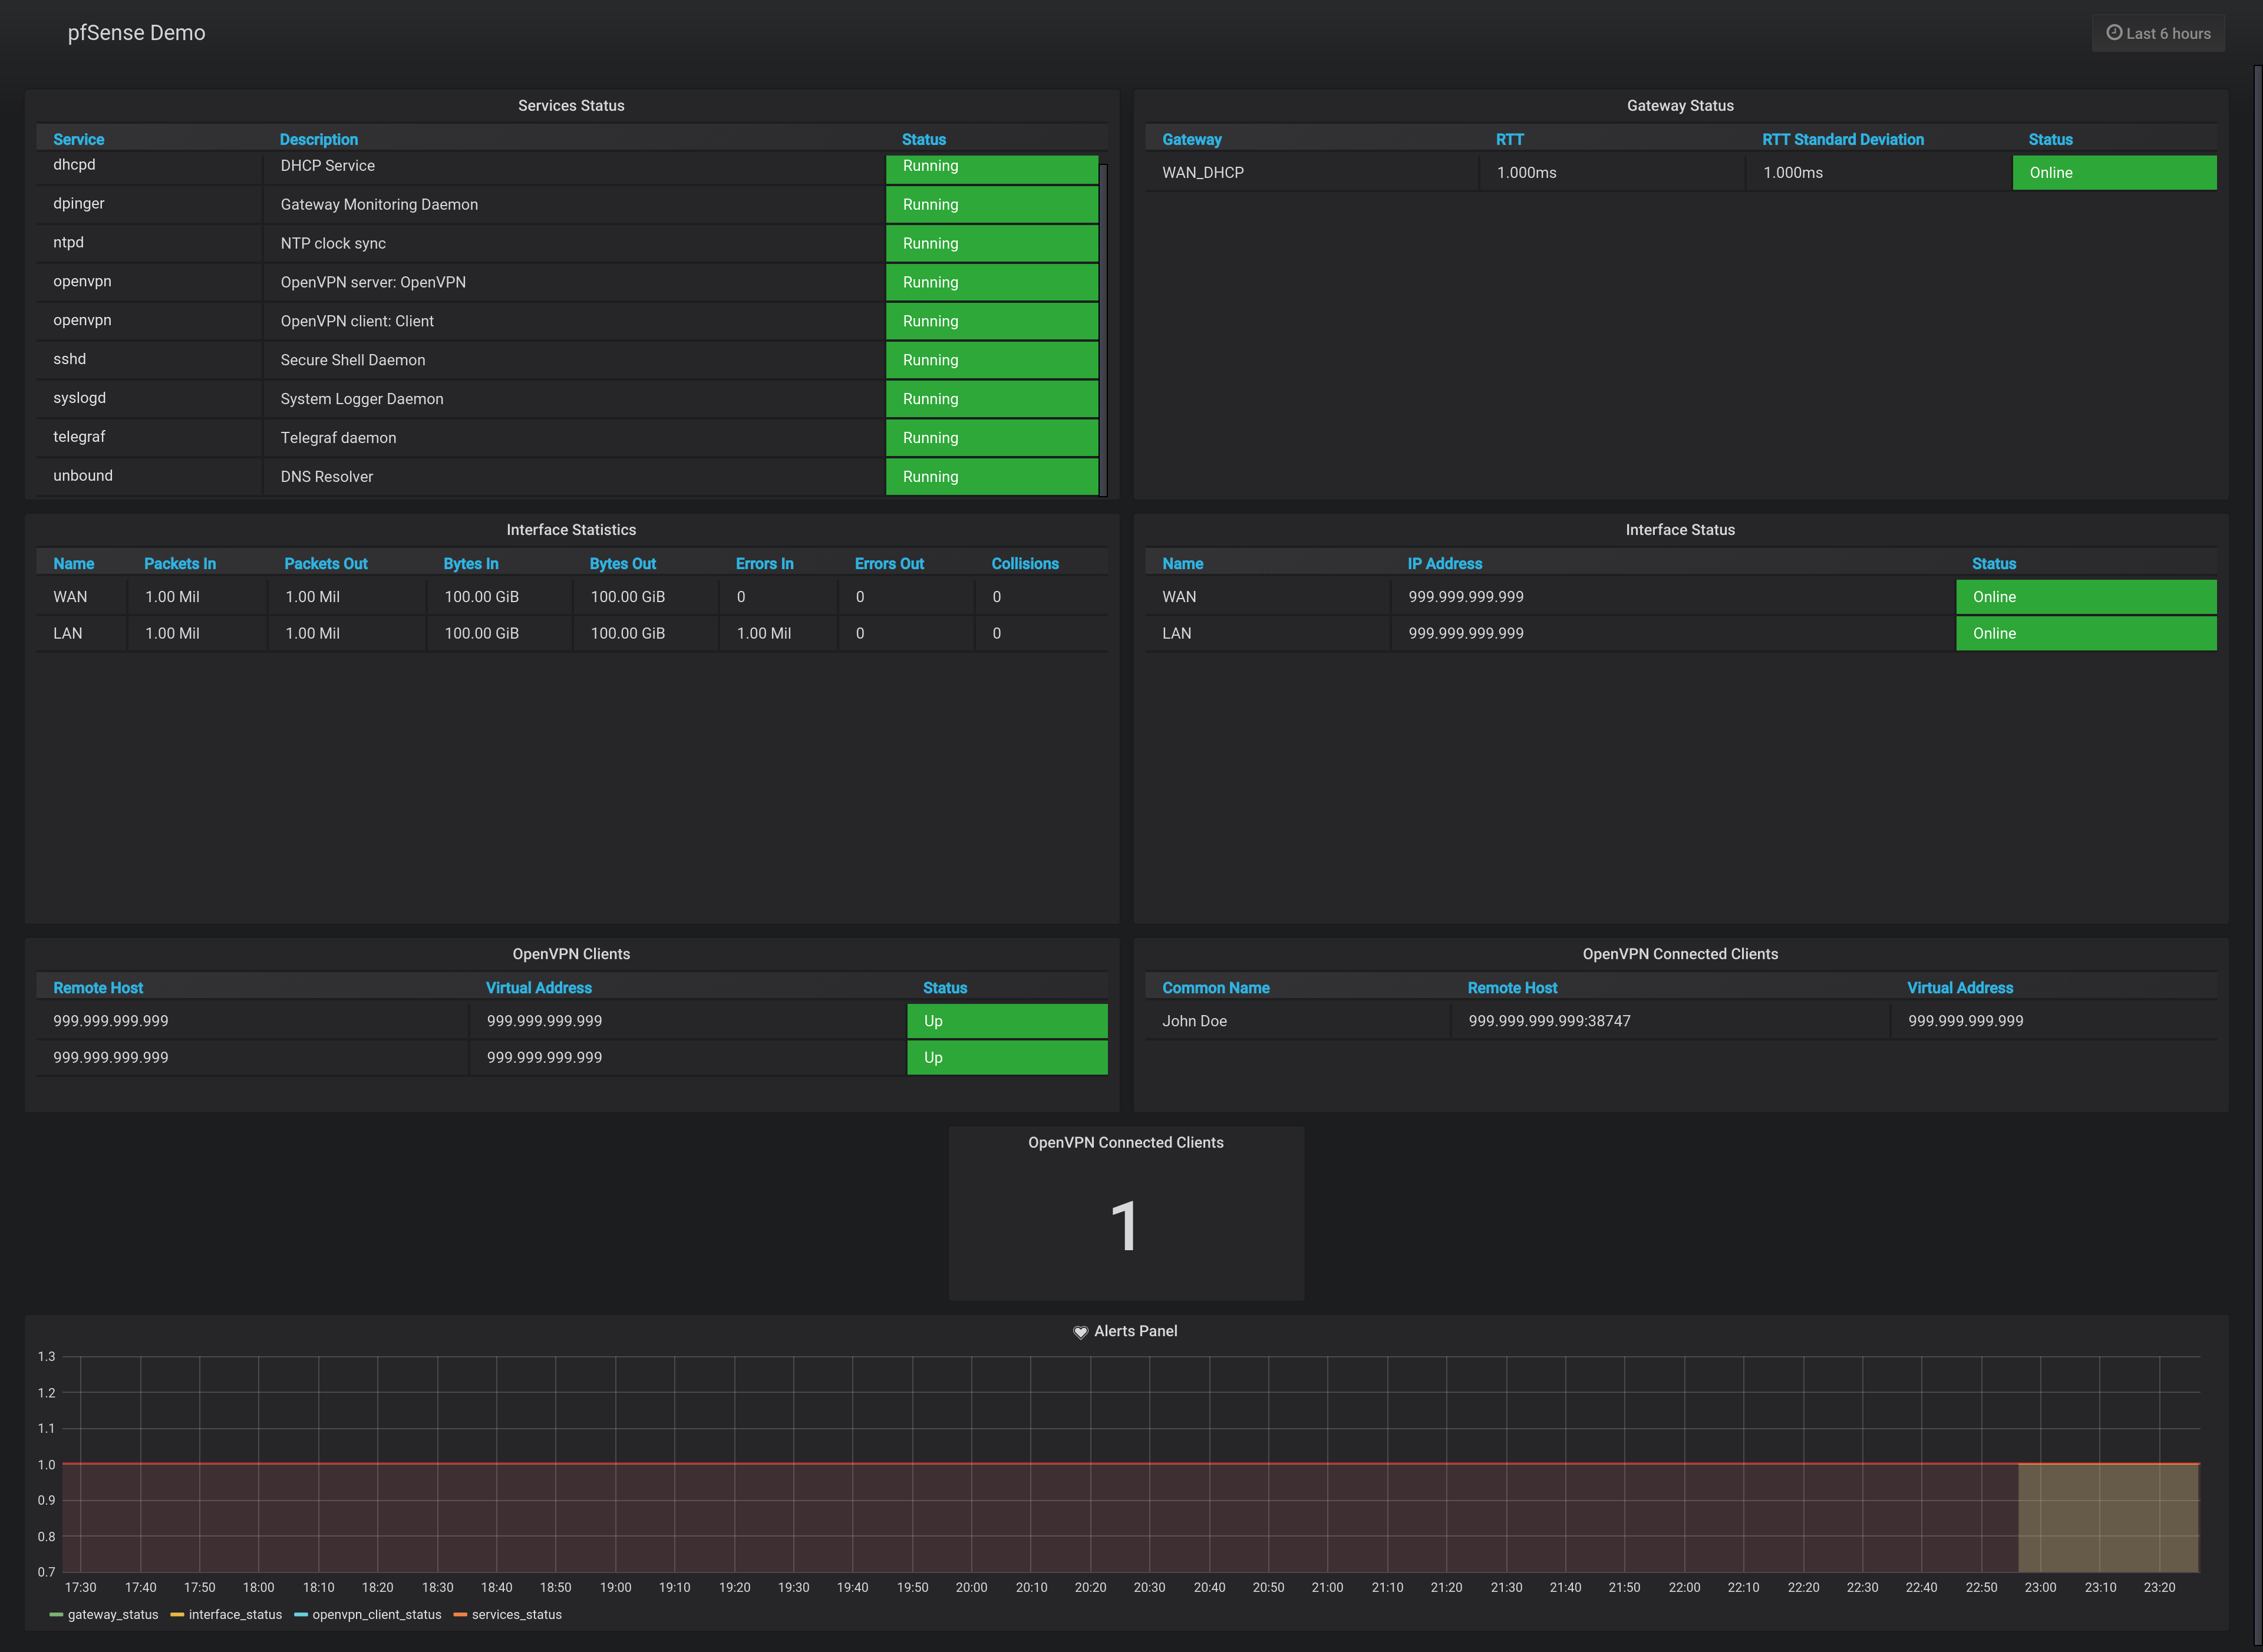Image resolution: width=2263 pixels, height=1652 pixels.
Task: Open the Gateway Status panel title menu
Action: (1680, 106)
